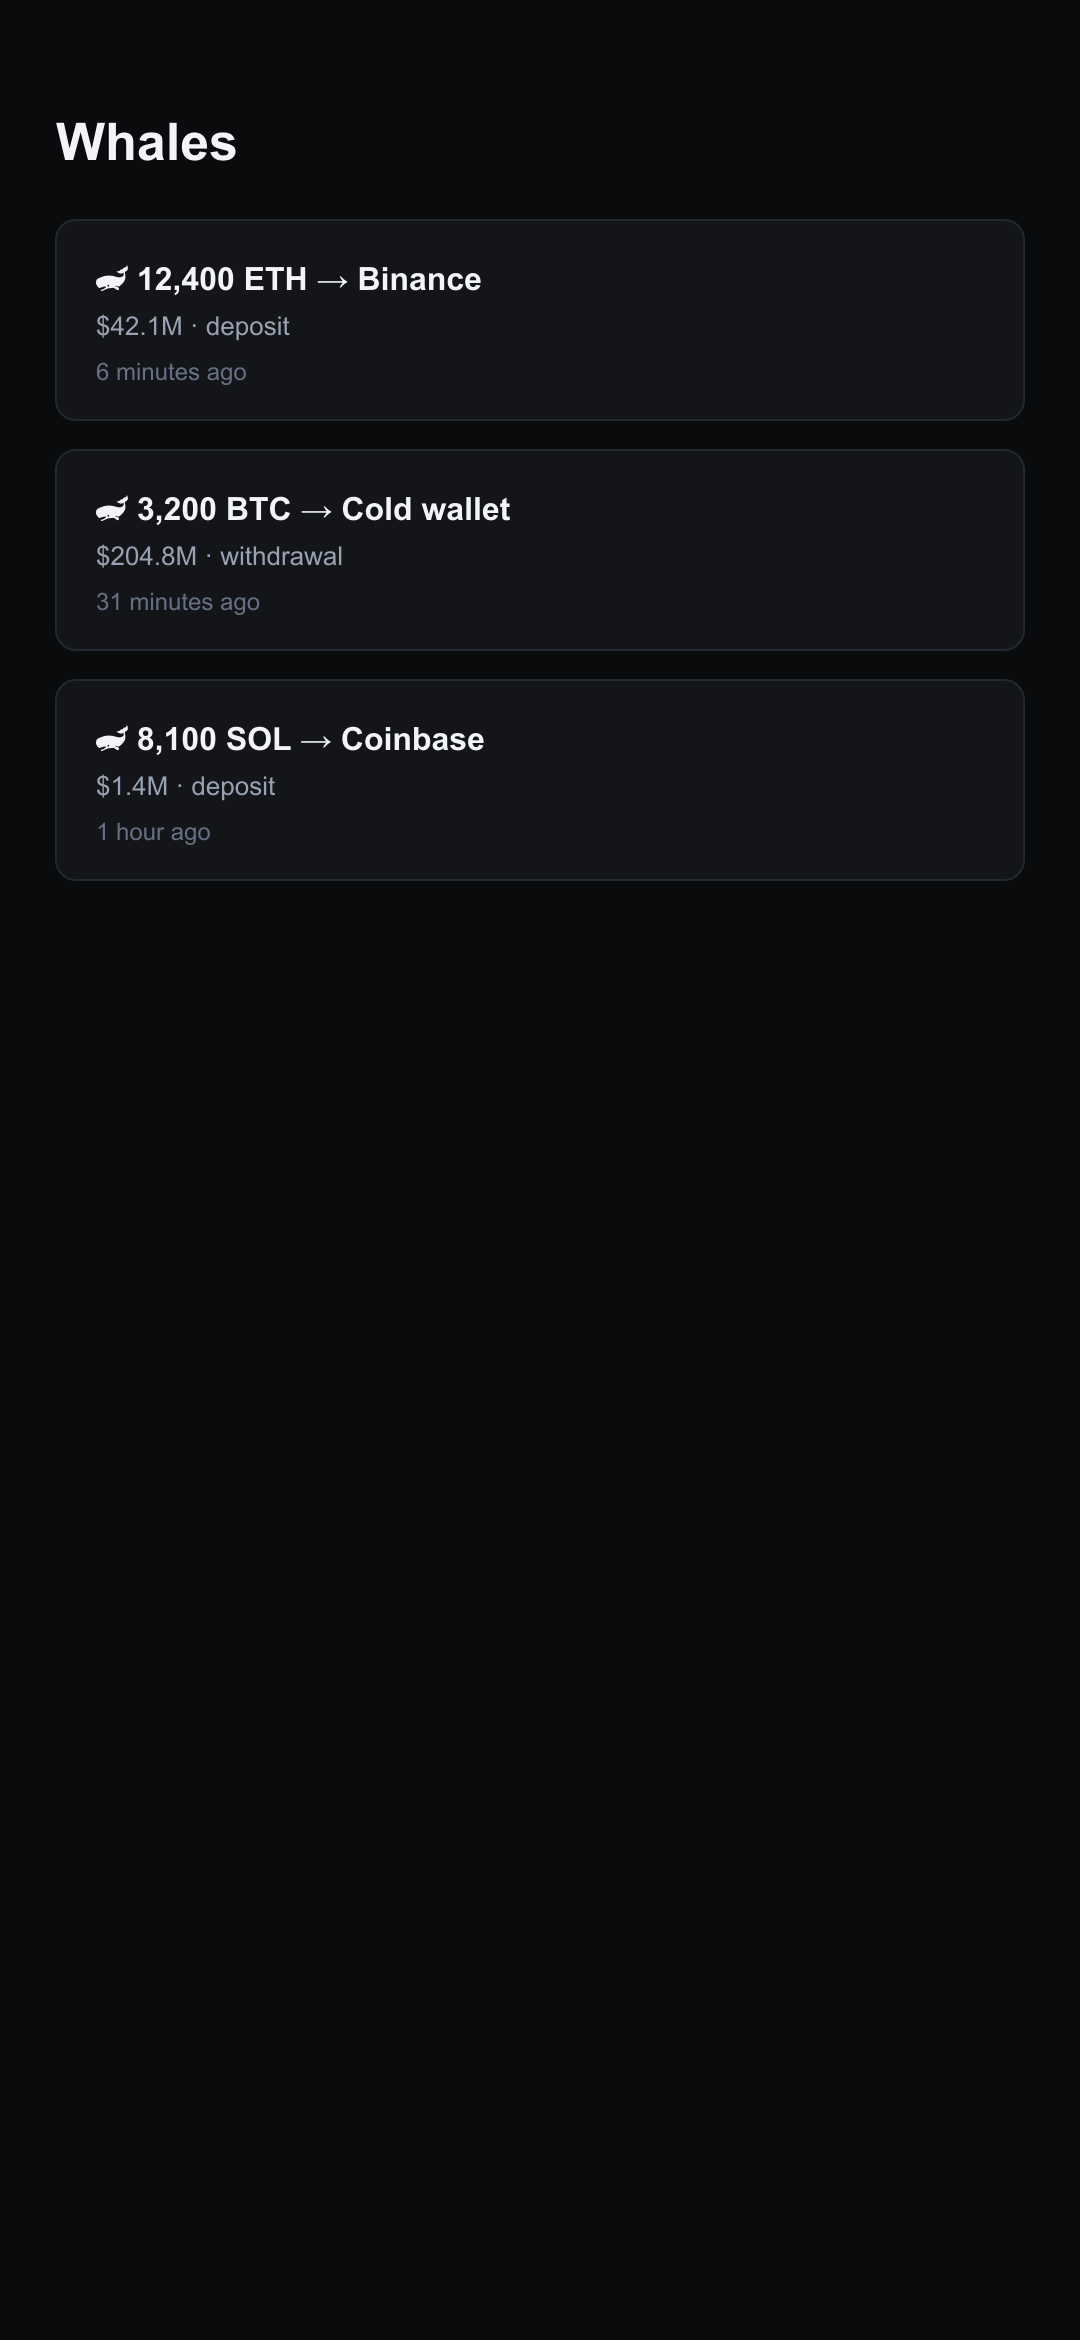Viewport: 1080px width, 2340px height.
Task: Click the arrow in the SOL transfer title
Action: coord(316,741)
